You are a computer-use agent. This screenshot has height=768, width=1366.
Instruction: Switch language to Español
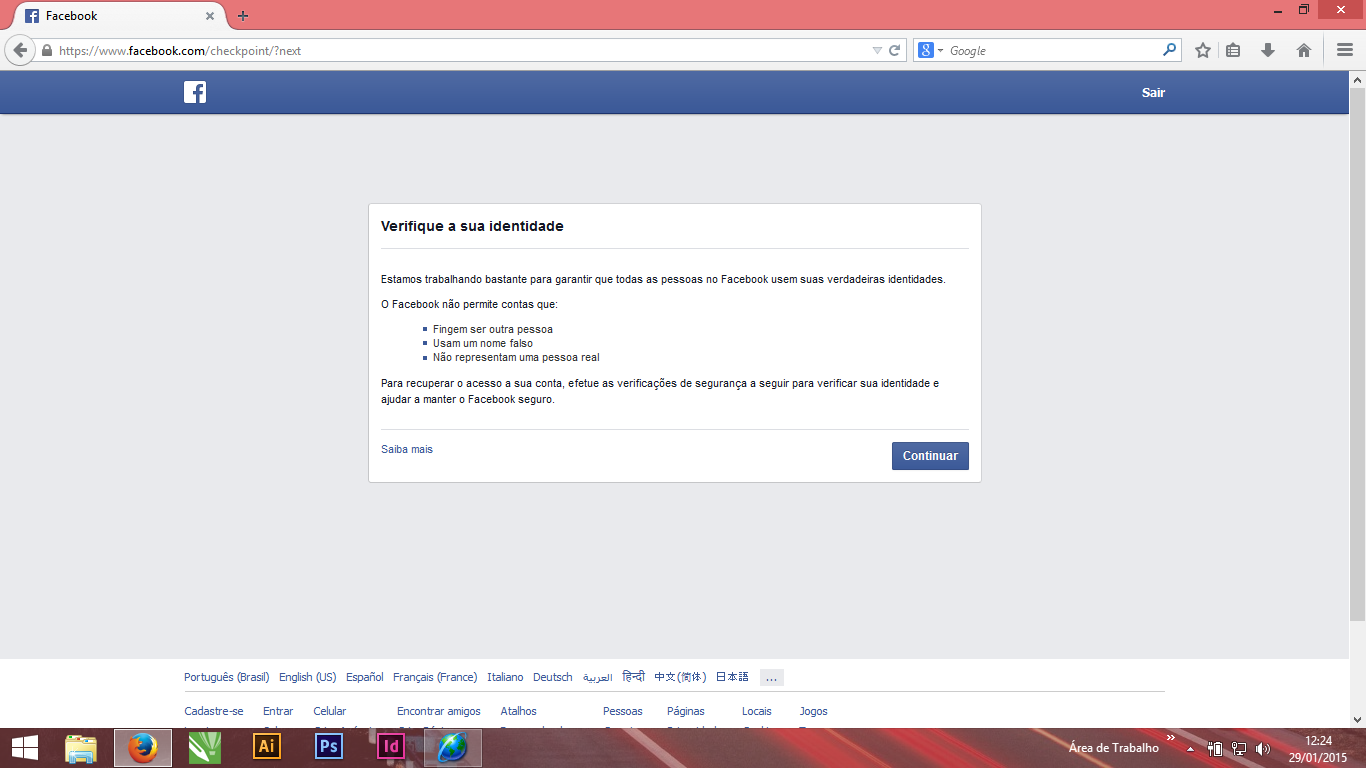coord(365,677)
